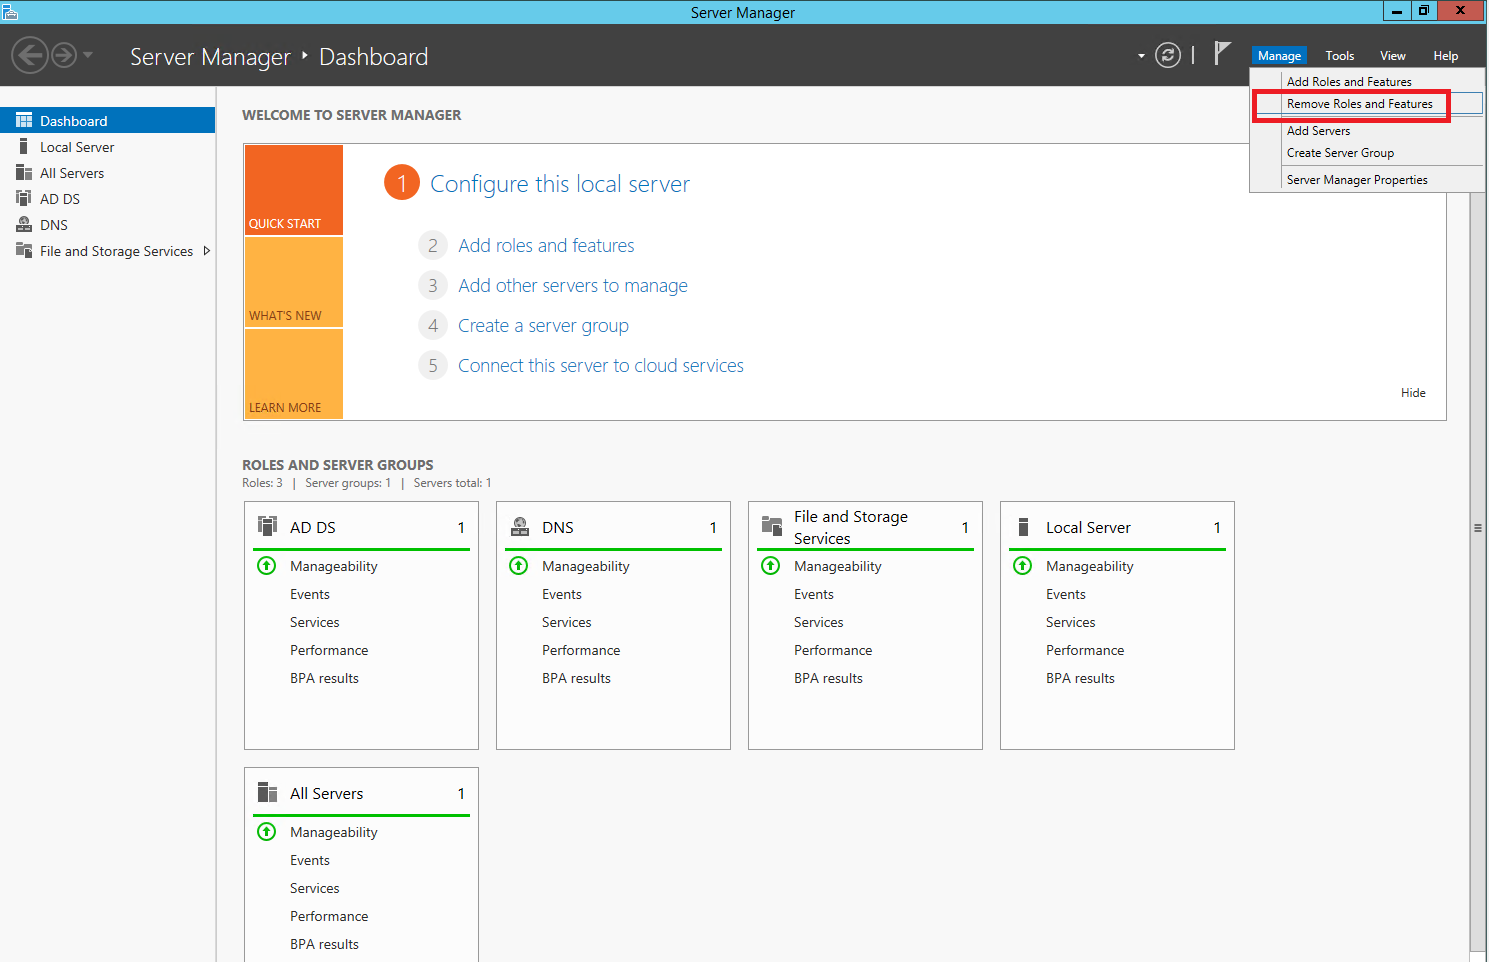Open BPA results in DNS tile
Screen dimensions: 1489x962
pos(576,679)
